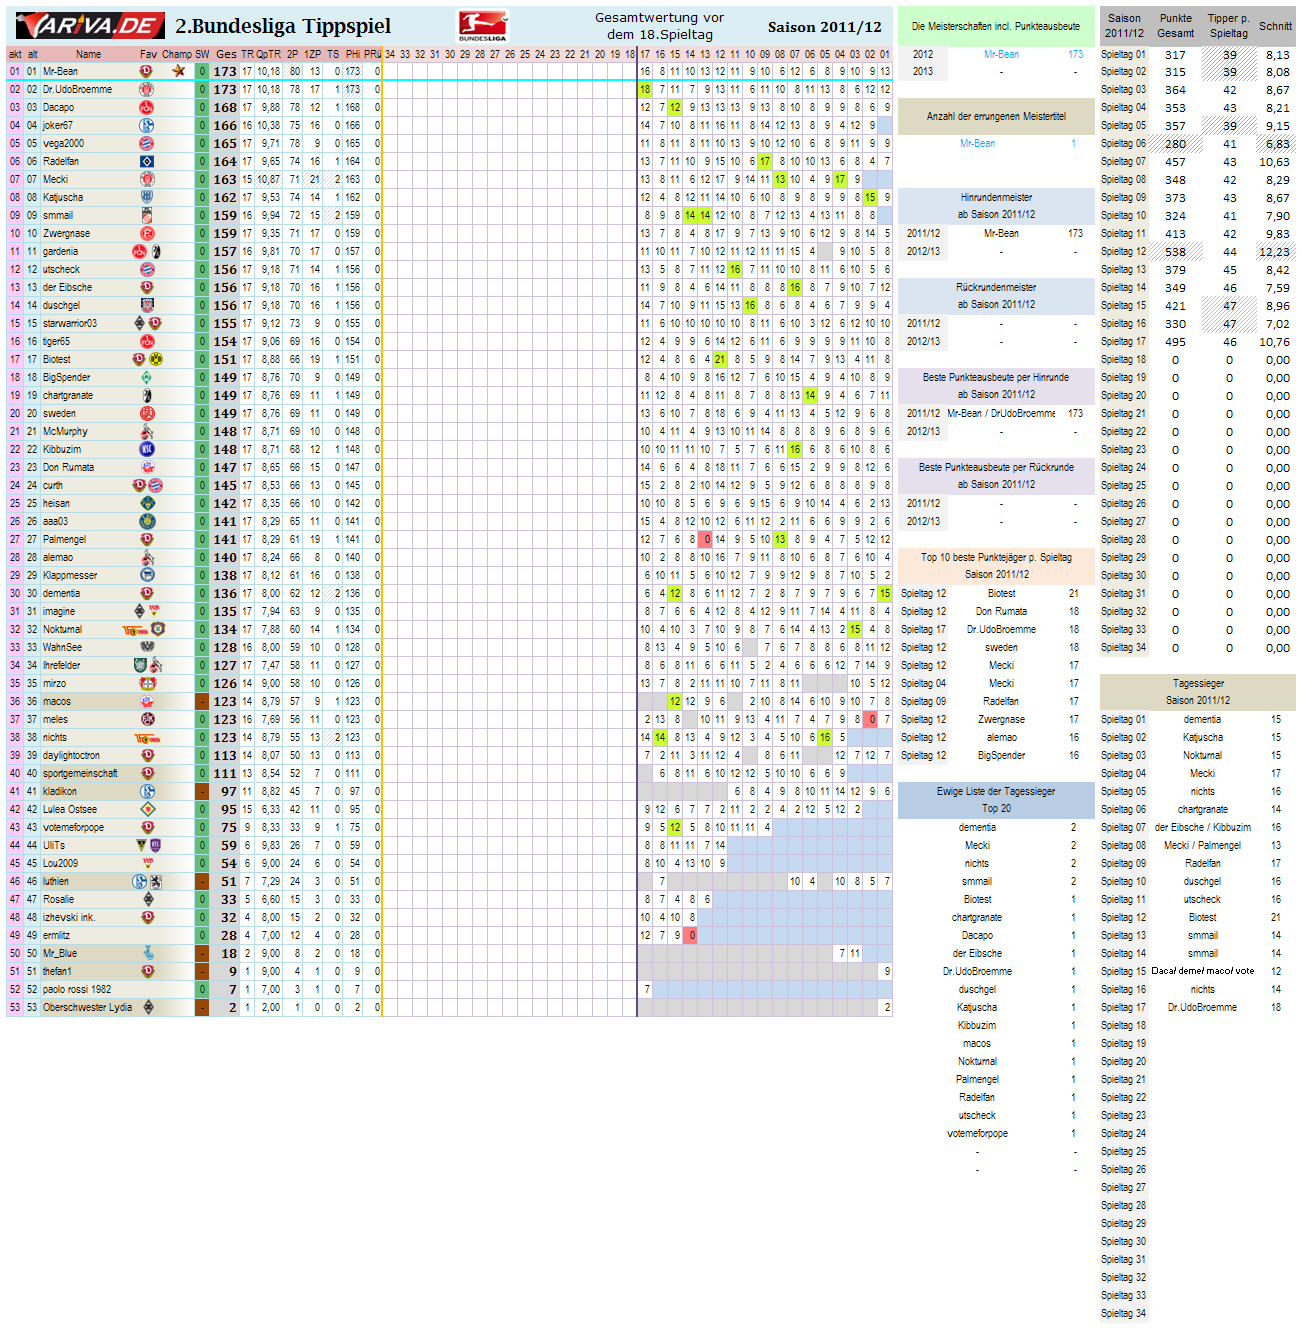1302x1329 pixels.
Task: Click the 'Schnitt' column header
Action: click(1275, 26)
